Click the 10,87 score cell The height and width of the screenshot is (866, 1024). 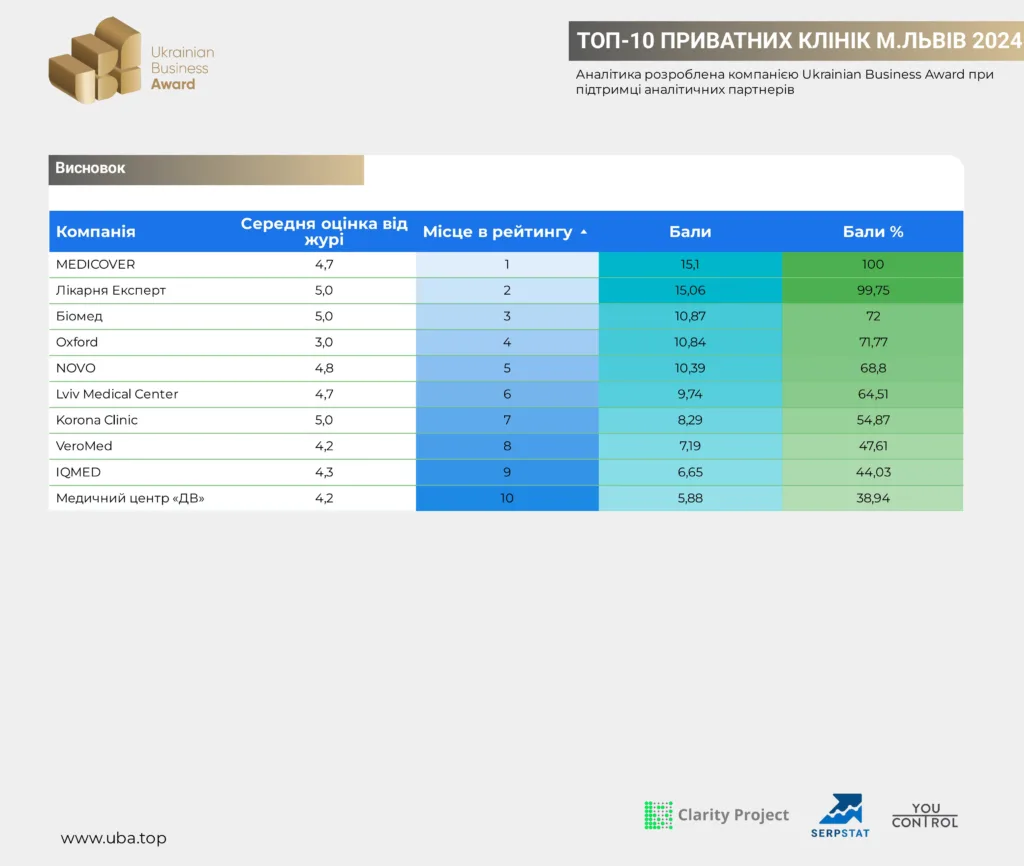pyautogui.click(x=690, y=316)
